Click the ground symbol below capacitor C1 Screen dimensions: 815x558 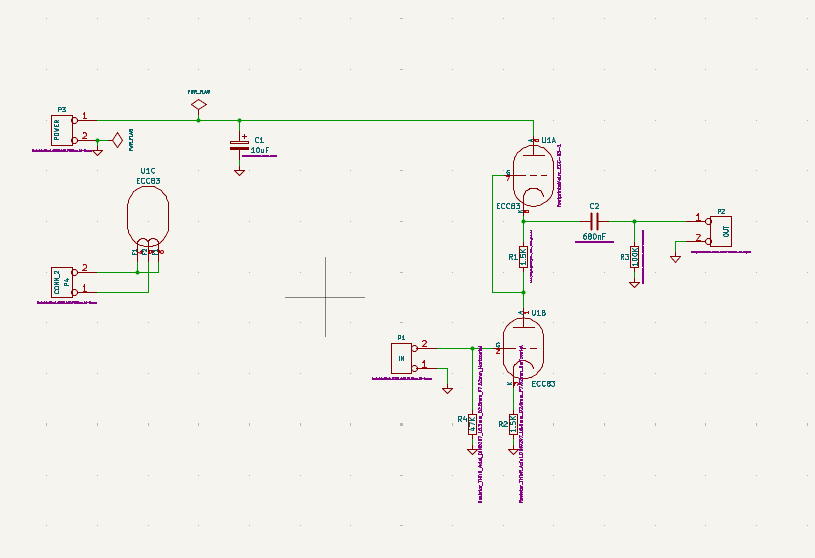pos(239,172)
